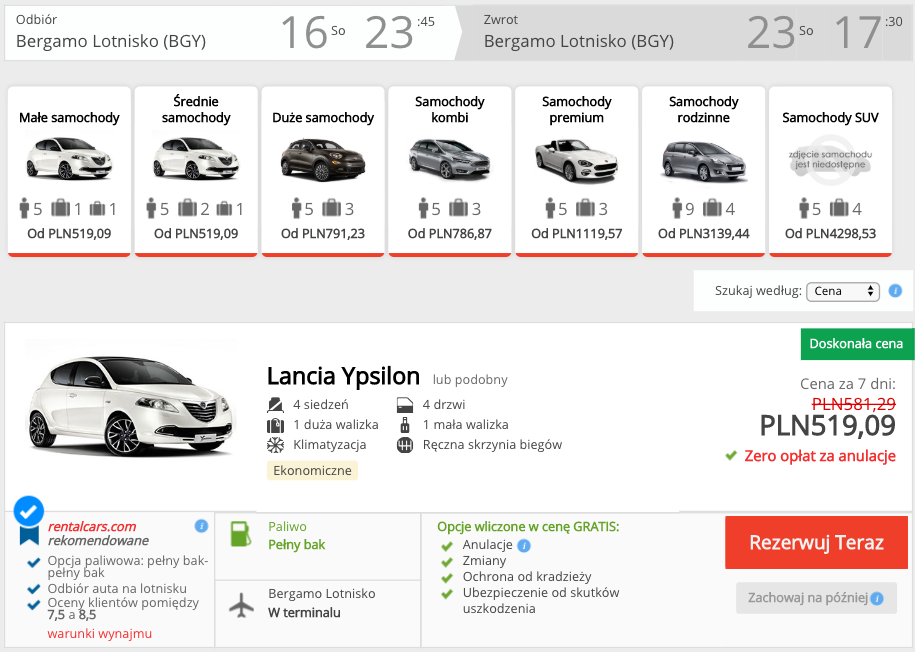Click the suitcase icon next to 1 duża walizka

click(274, 425)
